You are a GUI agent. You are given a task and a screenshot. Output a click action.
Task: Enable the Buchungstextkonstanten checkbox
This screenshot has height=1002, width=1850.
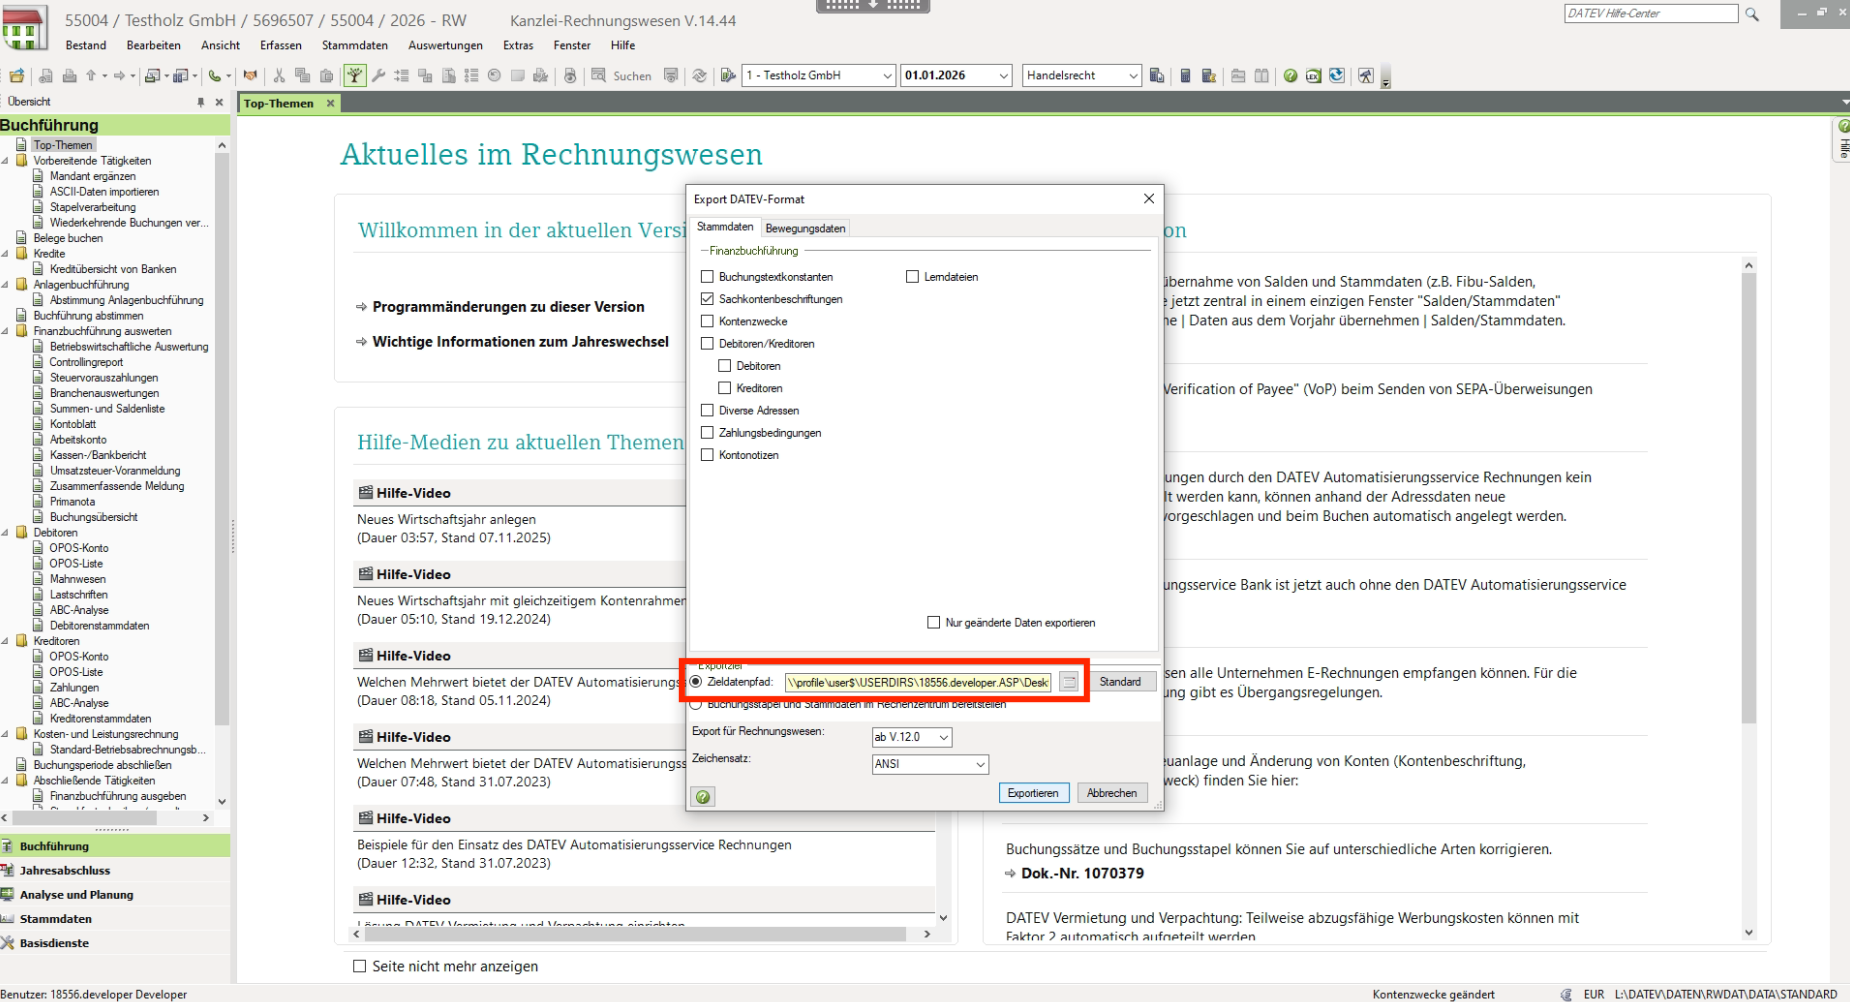click(x=708, y=277)
